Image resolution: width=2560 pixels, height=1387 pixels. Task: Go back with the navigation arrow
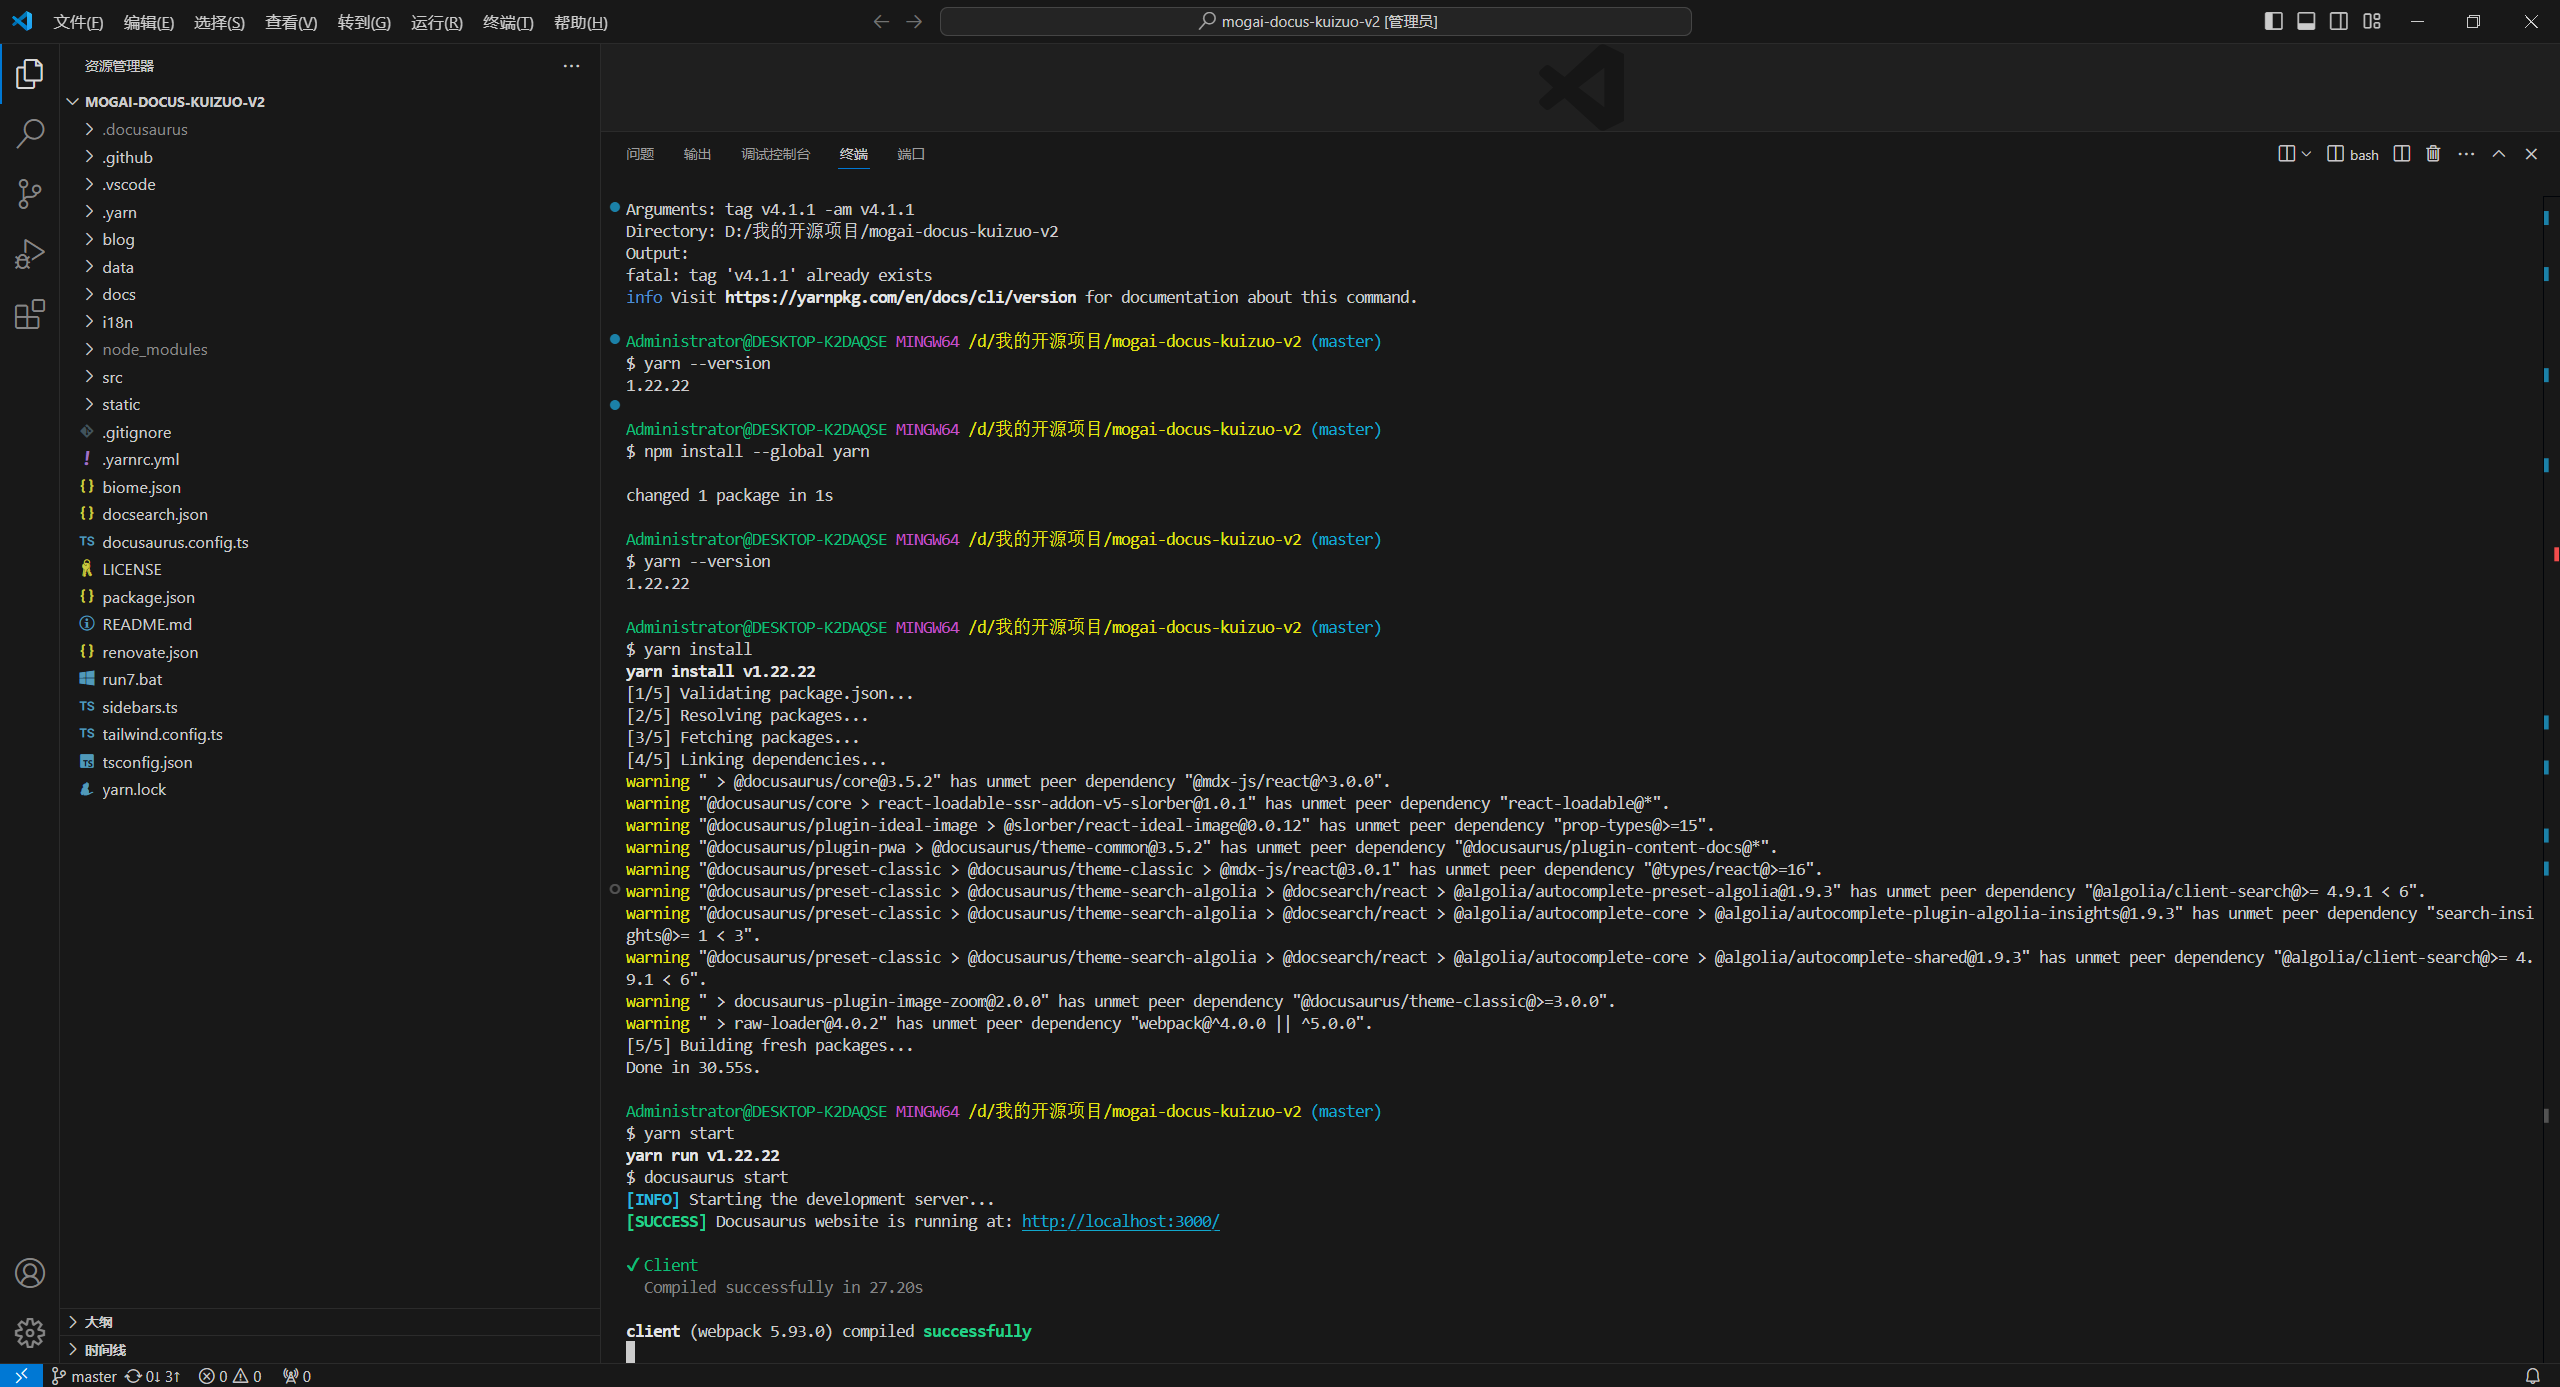pyautogui.click(x=881, y=21)
